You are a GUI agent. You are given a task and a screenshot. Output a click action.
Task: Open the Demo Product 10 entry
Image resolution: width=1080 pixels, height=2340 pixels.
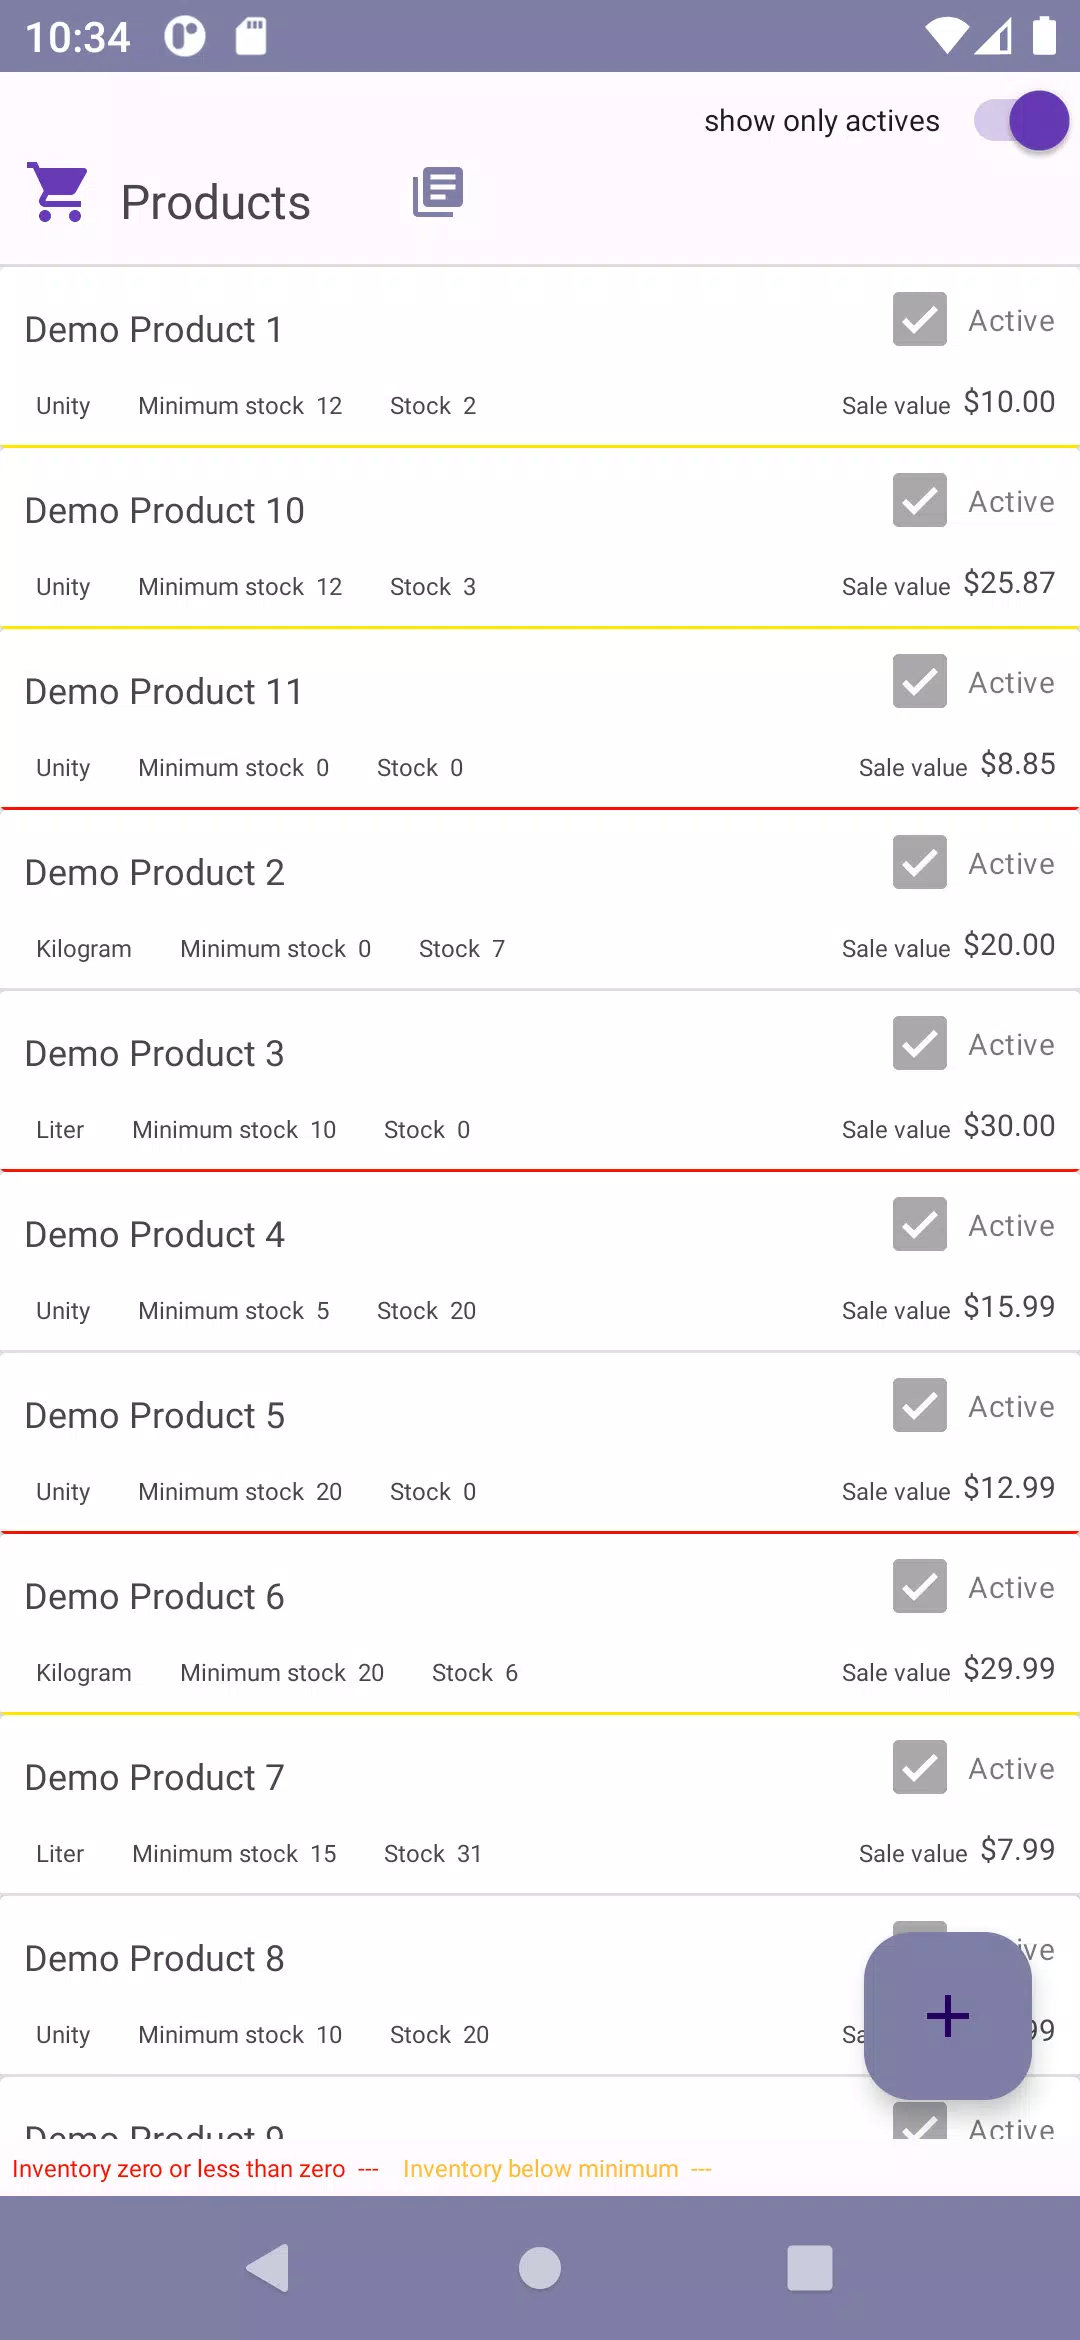tap(165, 511)
